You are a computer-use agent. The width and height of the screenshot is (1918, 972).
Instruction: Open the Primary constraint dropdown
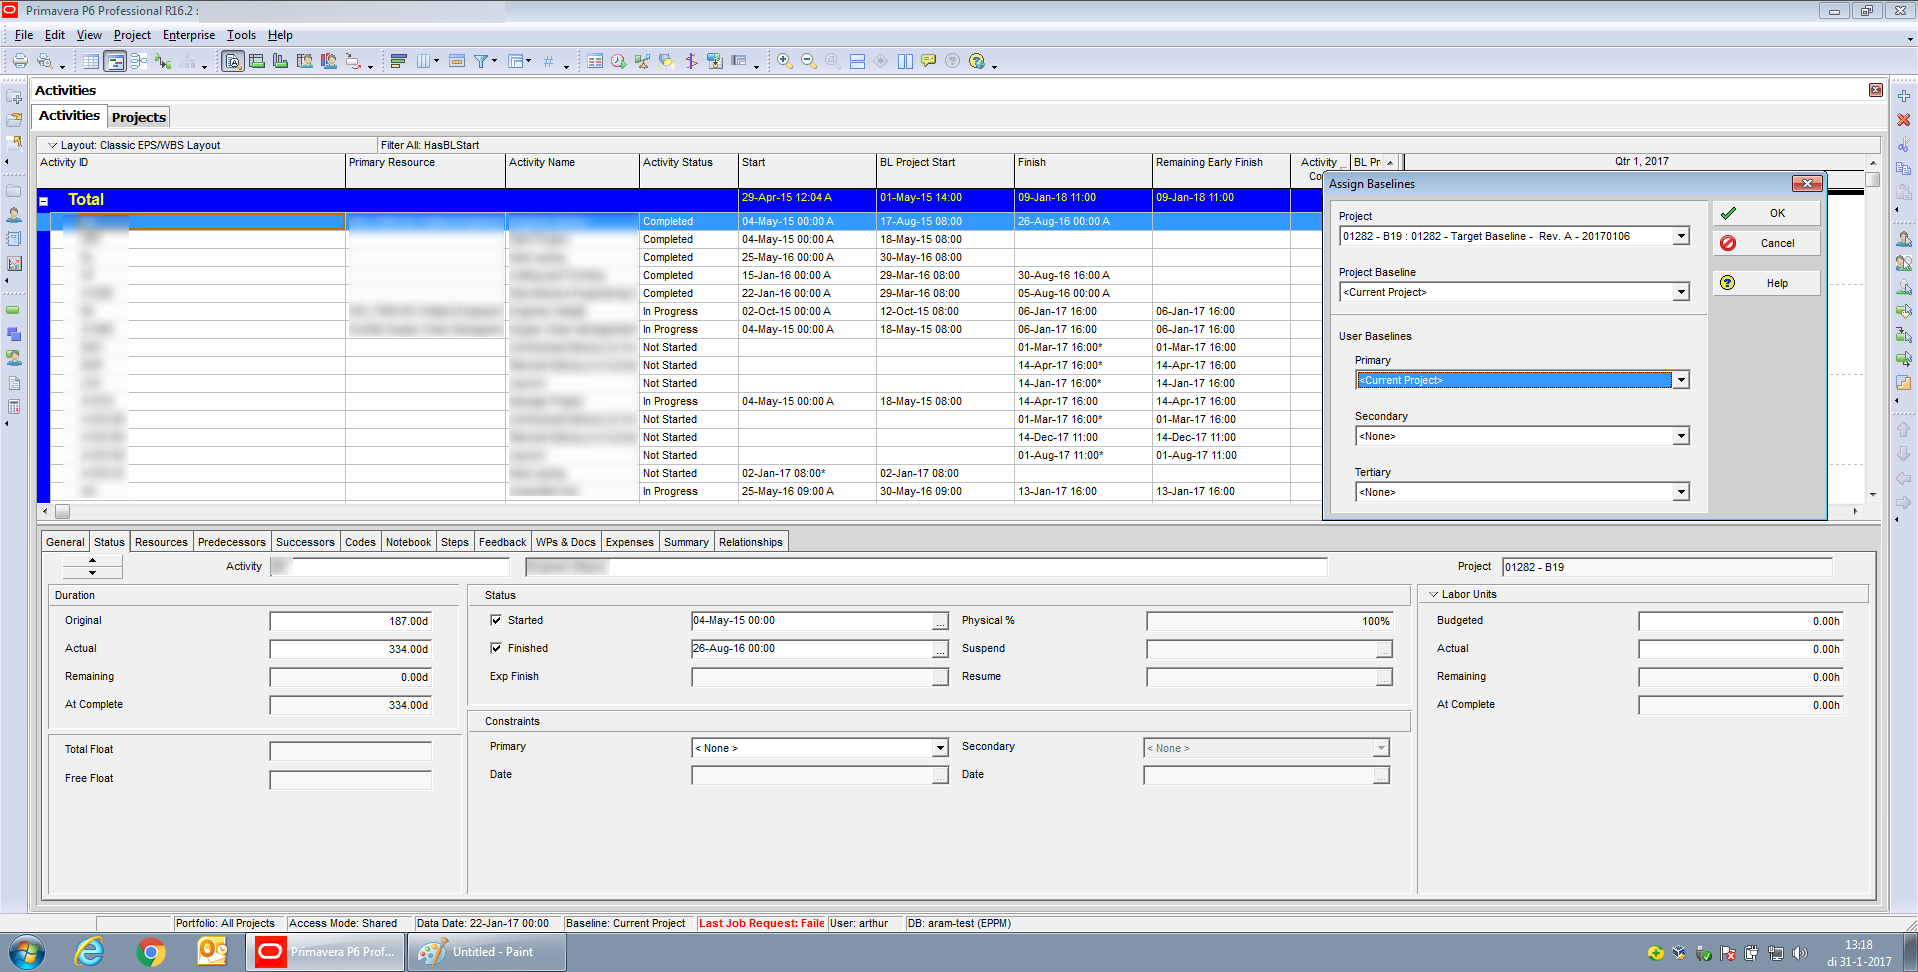940,748
